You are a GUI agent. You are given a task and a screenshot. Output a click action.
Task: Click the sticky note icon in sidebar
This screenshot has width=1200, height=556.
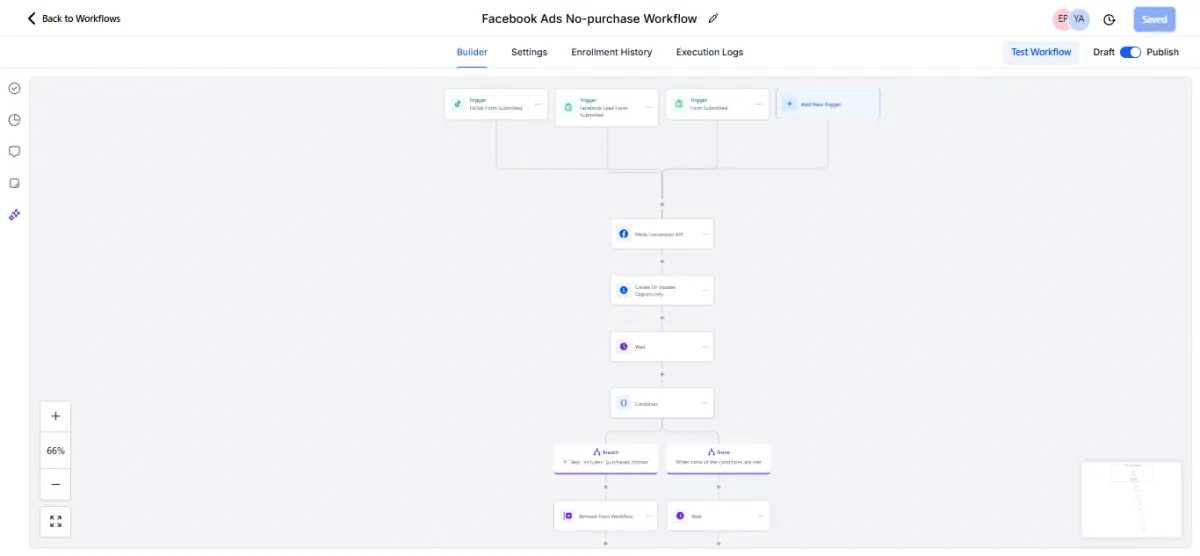(x=14, y=183)
